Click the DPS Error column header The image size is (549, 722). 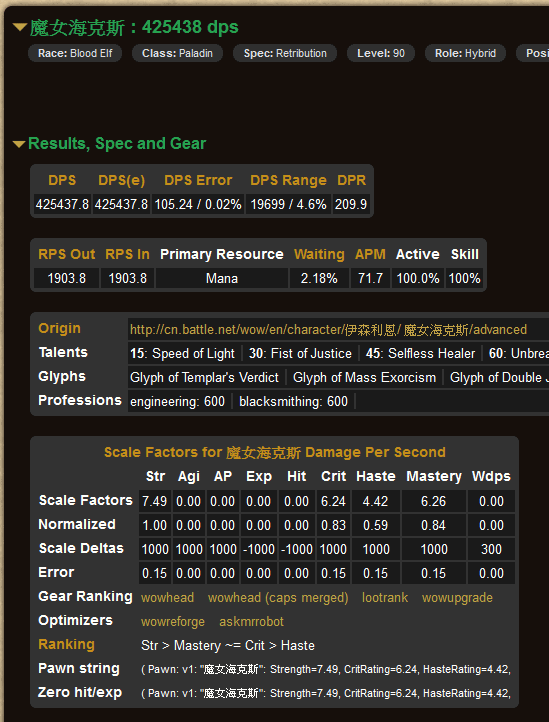coord(198,180)
